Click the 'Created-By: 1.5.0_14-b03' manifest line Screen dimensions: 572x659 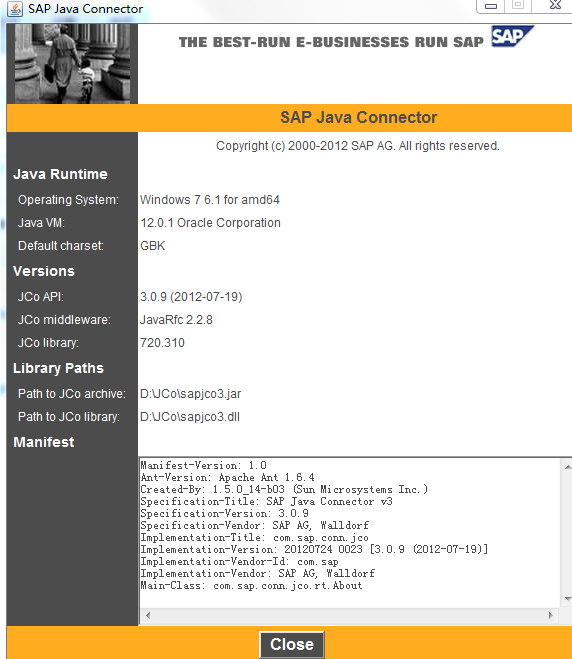pos(284,489)
